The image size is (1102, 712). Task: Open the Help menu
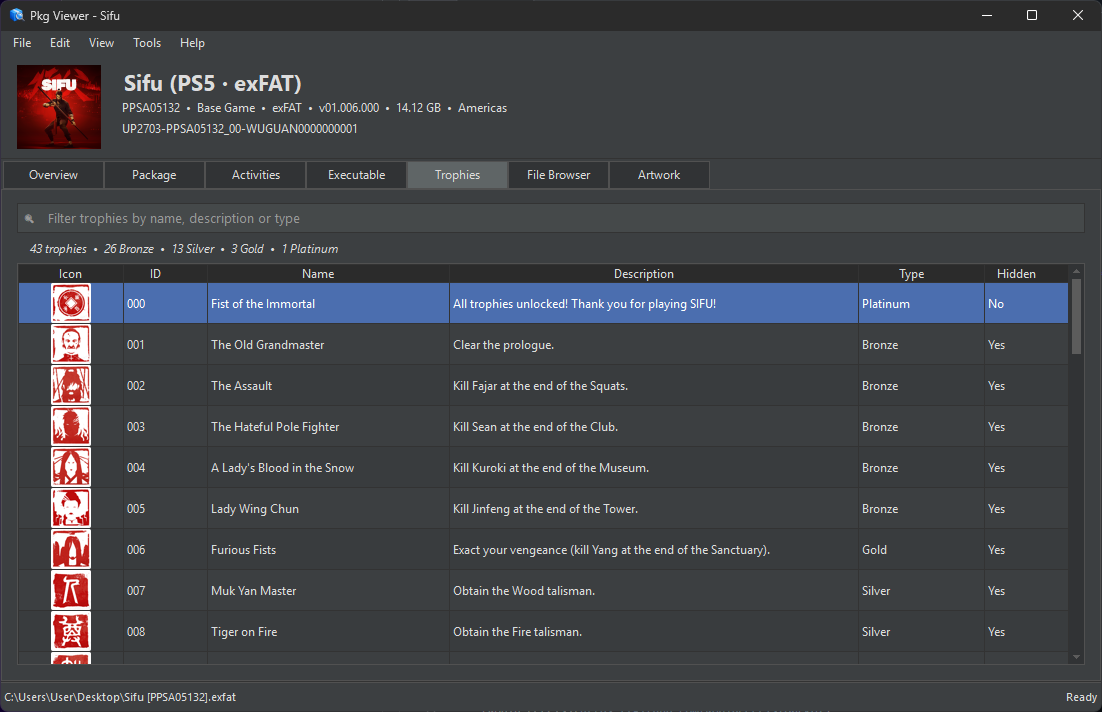(192, 43)
